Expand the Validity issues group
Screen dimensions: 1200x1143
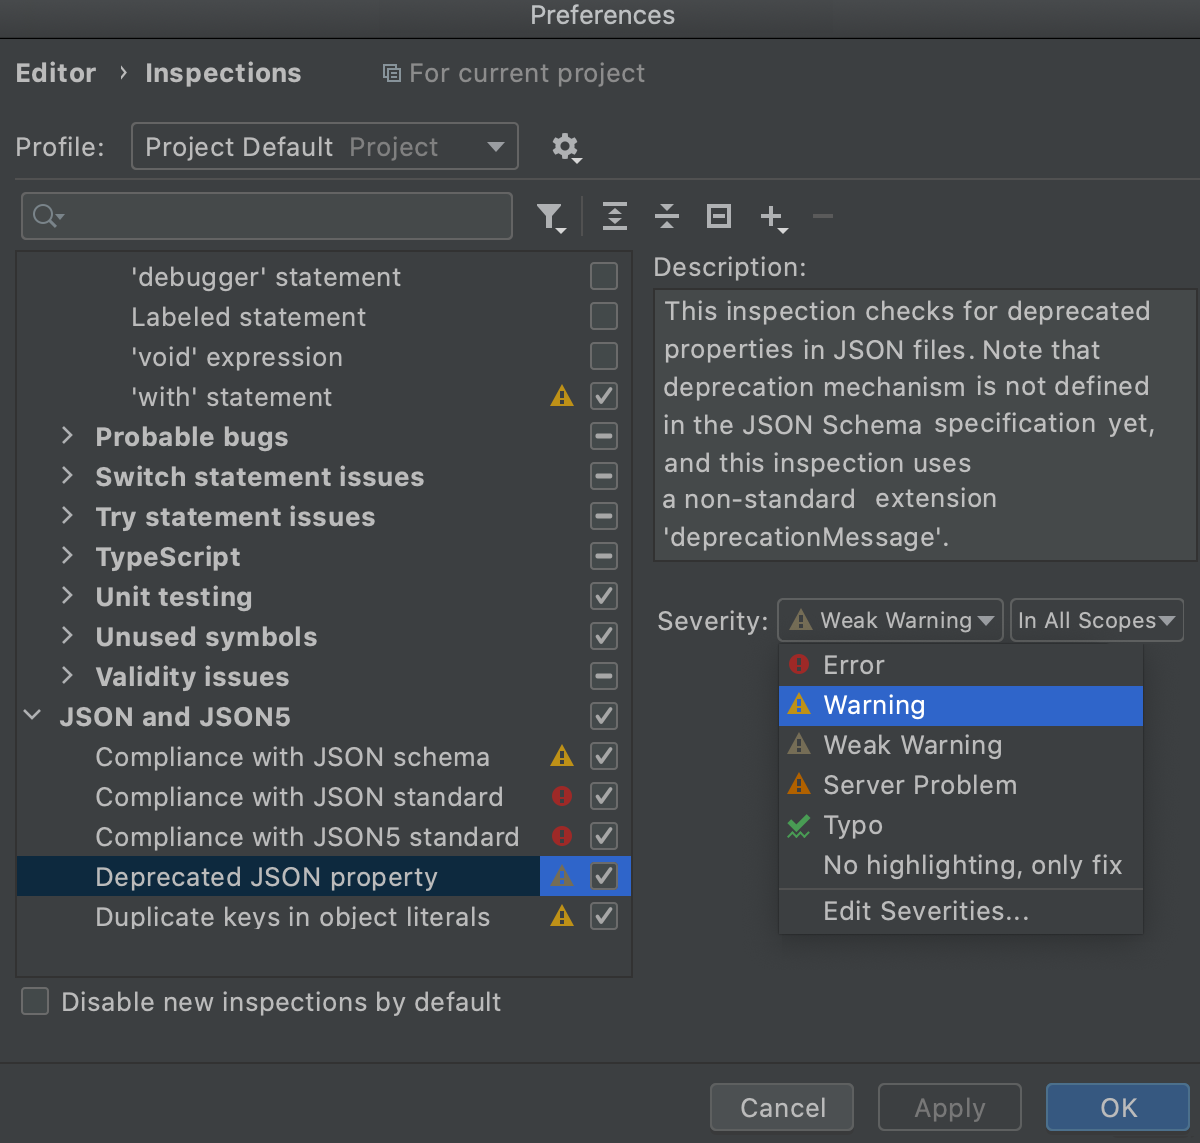coord(67,676)
